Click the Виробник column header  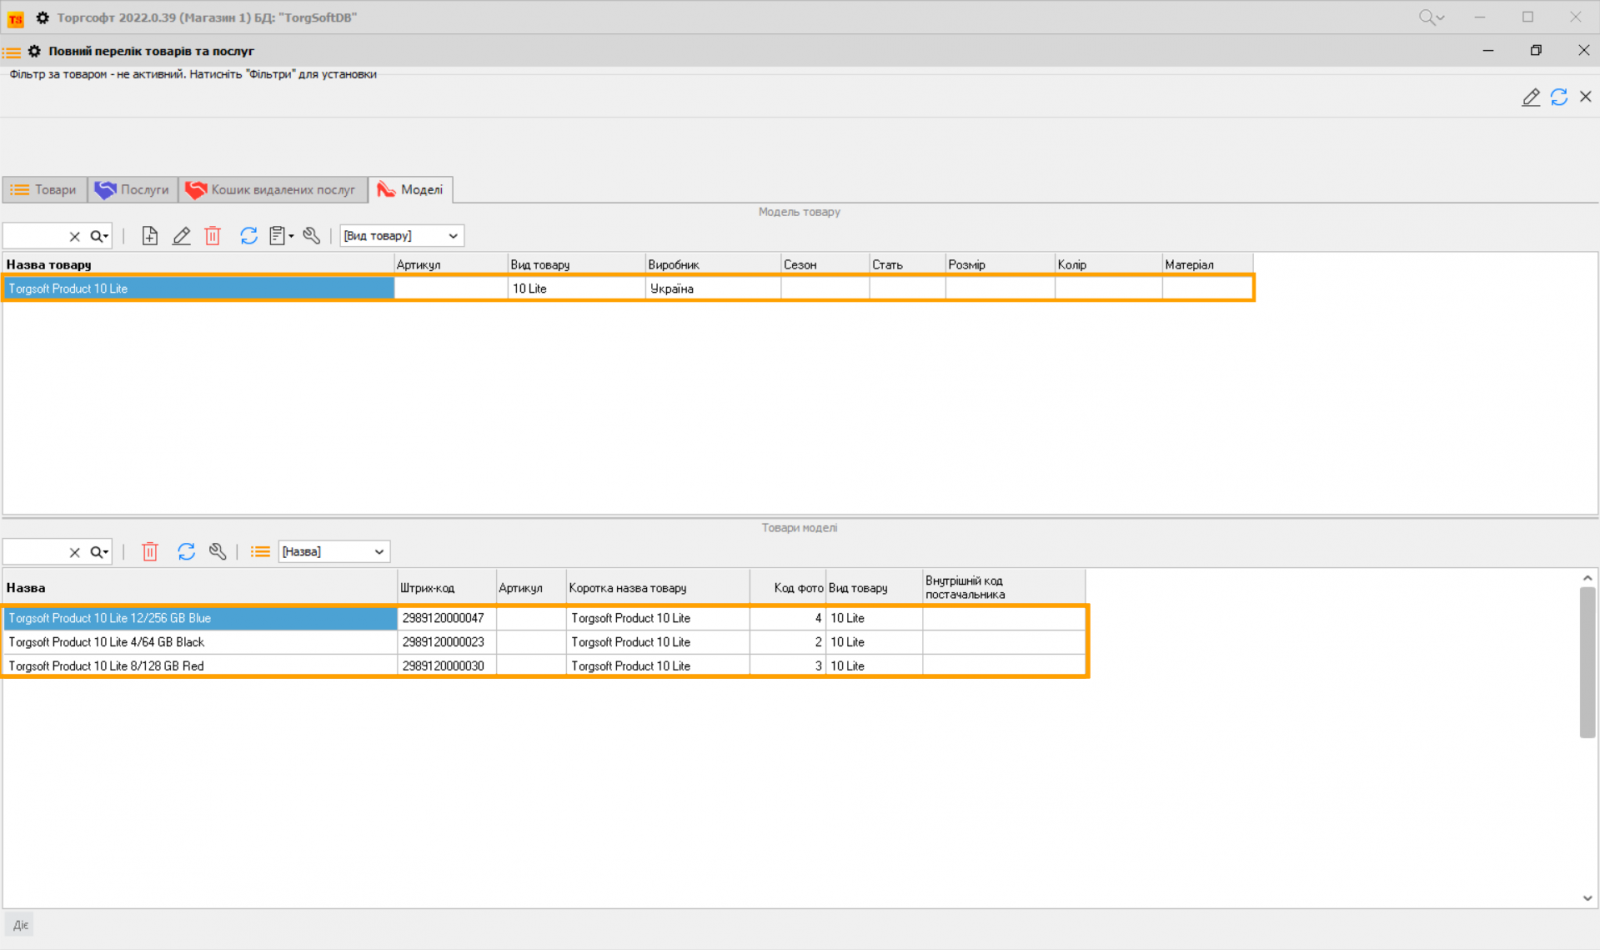coord(711,265)
